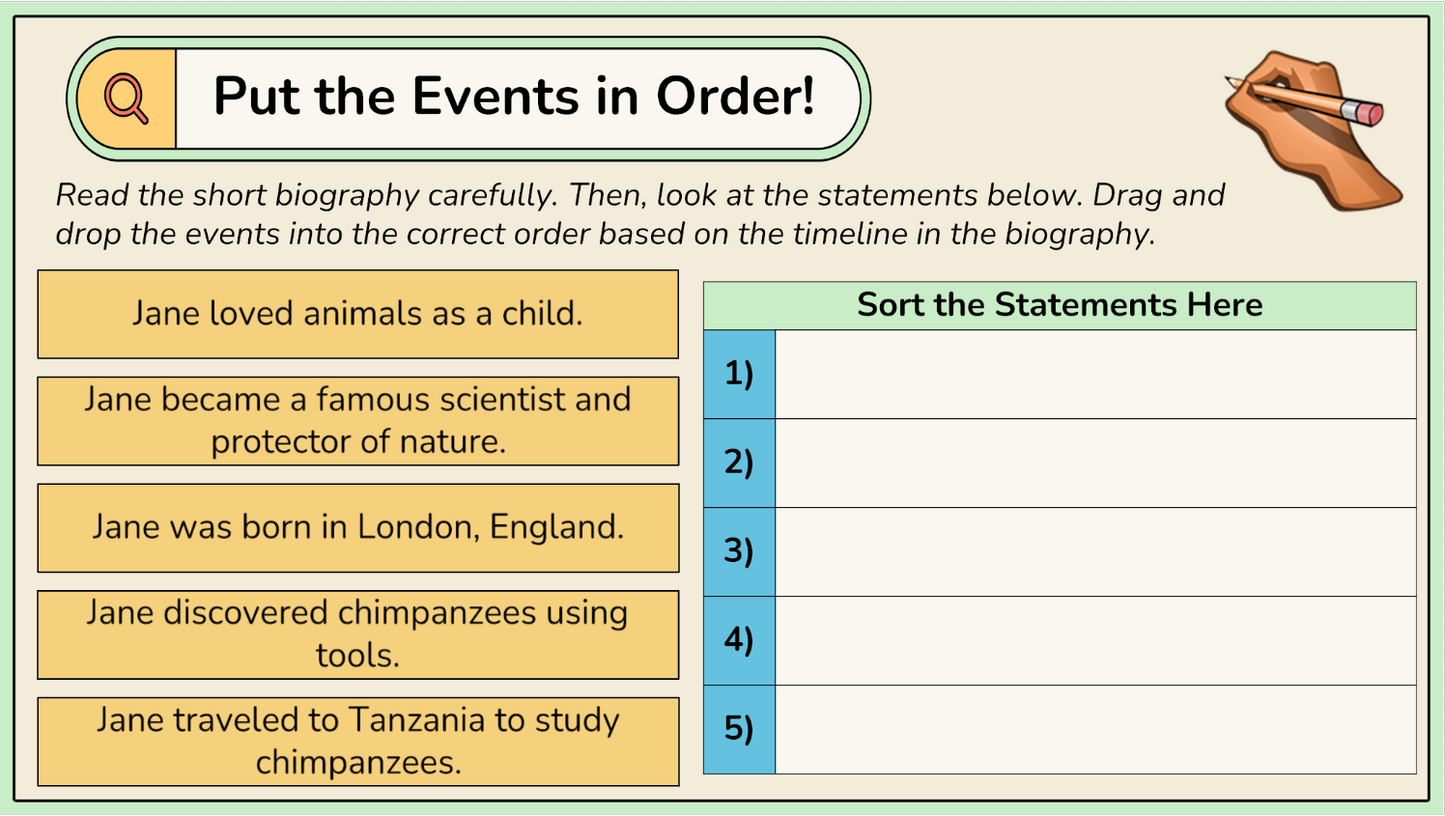
Task: Click the blue number 5) label
Action: (x=739, y=729)
